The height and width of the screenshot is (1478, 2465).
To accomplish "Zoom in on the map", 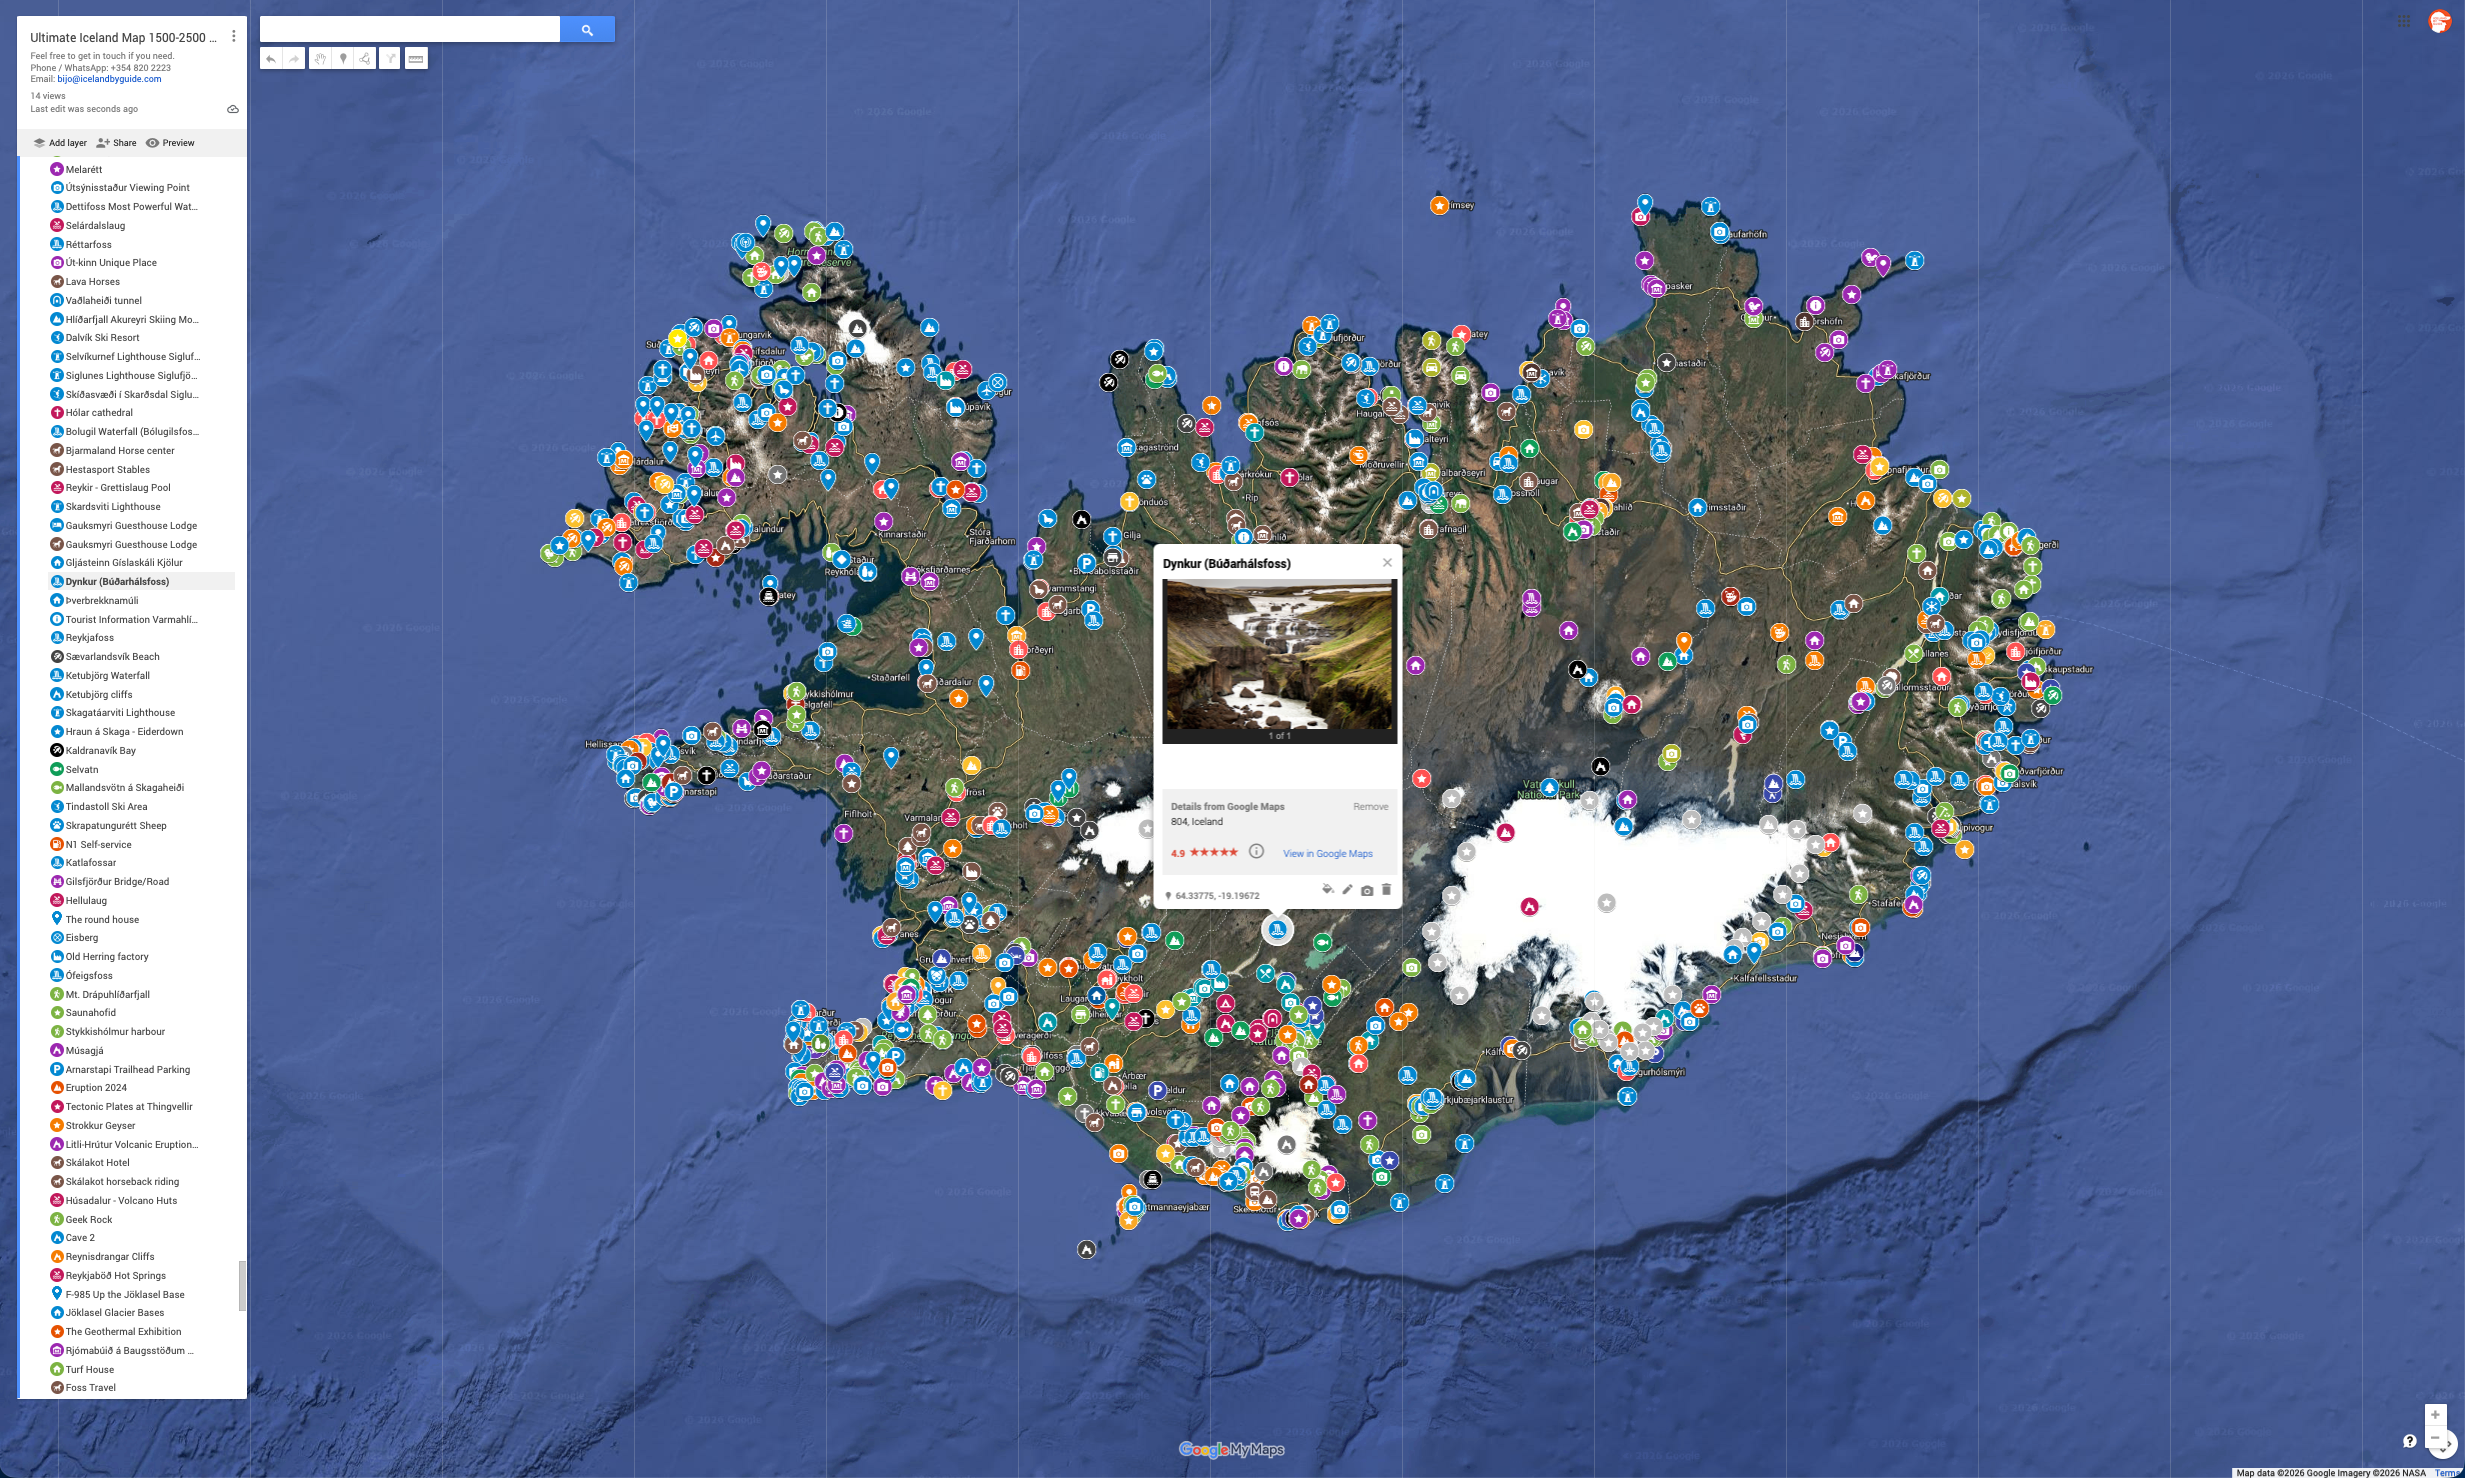I will [x=2435, y=1415].
